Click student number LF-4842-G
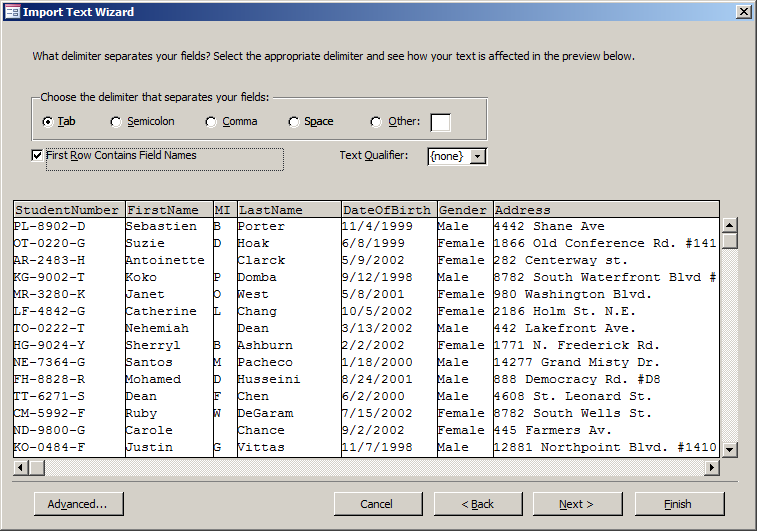The image size is (757, 531). coord(50,311)
